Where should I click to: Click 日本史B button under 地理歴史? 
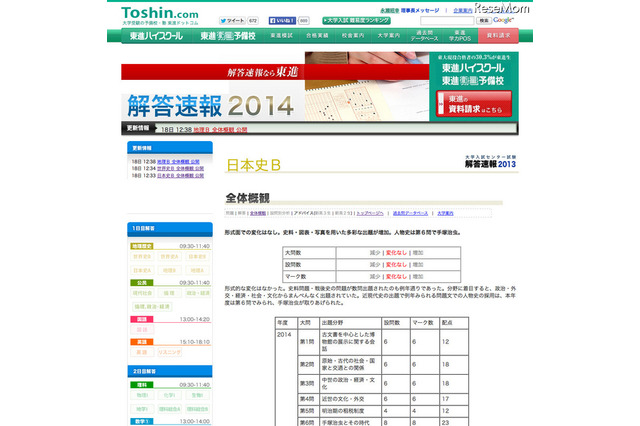click(x=197, y=257)
